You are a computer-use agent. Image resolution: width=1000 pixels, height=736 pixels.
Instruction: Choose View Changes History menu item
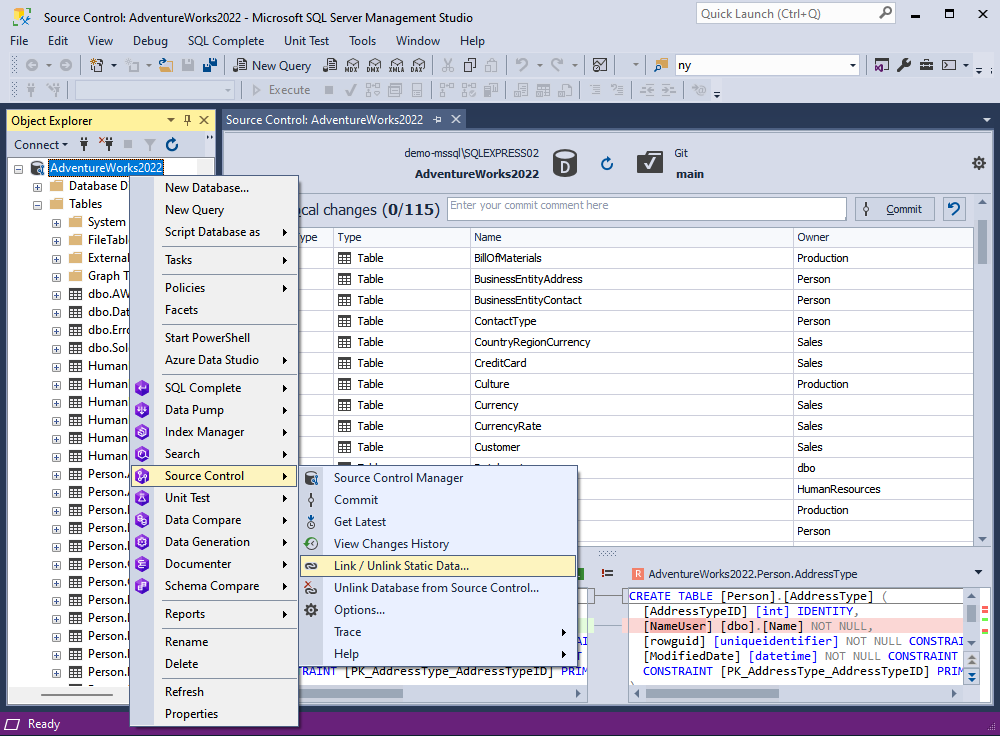click(x=438, y=544)
